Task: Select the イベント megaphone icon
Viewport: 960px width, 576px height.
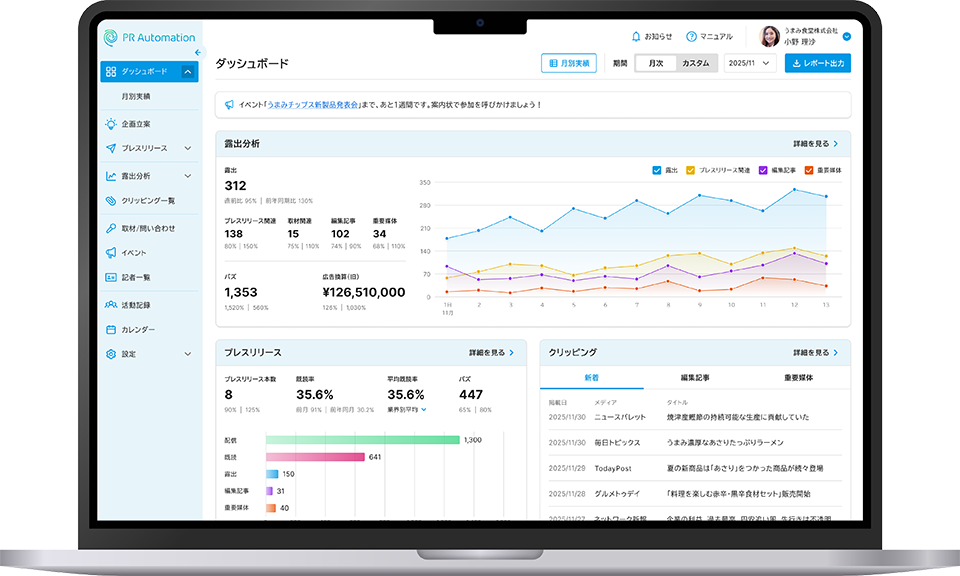Action: pyautogui.click(x=113, y=253)
